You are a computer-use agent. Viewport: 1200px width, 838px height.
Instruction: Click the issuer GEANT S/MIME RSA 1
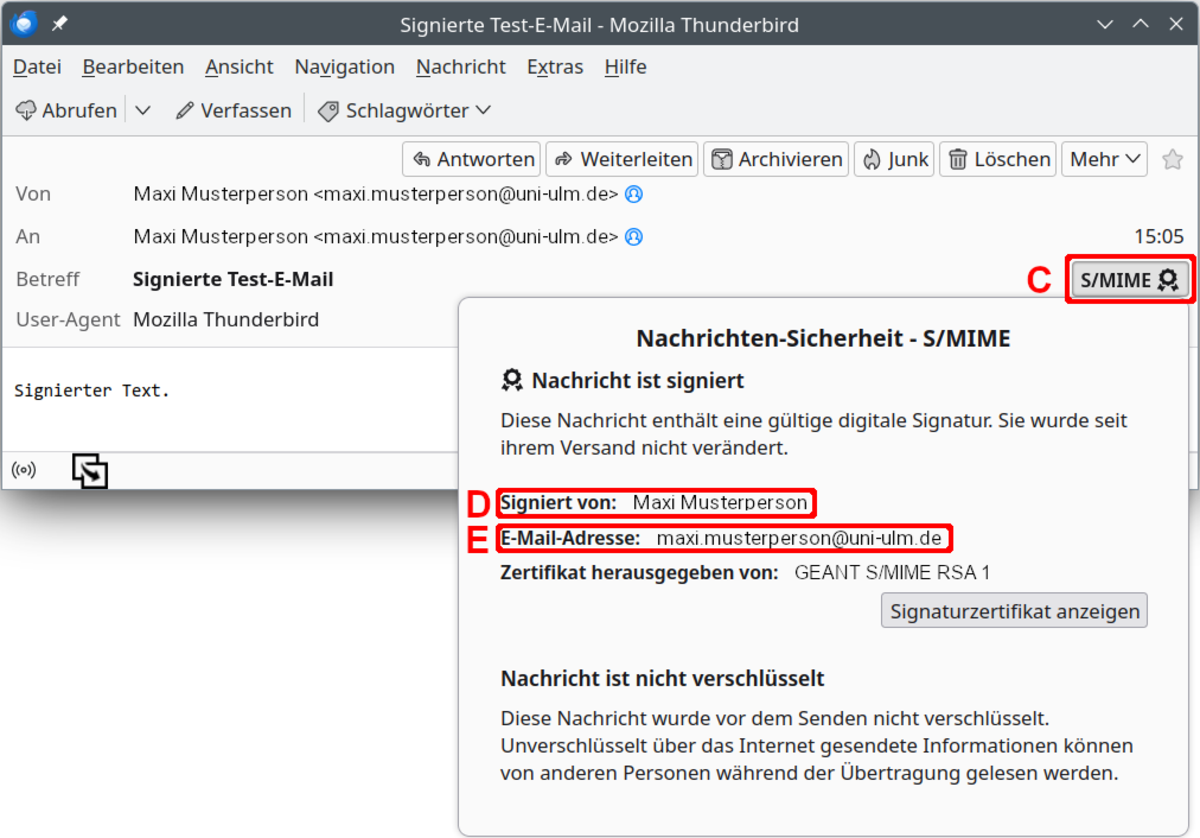(892, 573)
